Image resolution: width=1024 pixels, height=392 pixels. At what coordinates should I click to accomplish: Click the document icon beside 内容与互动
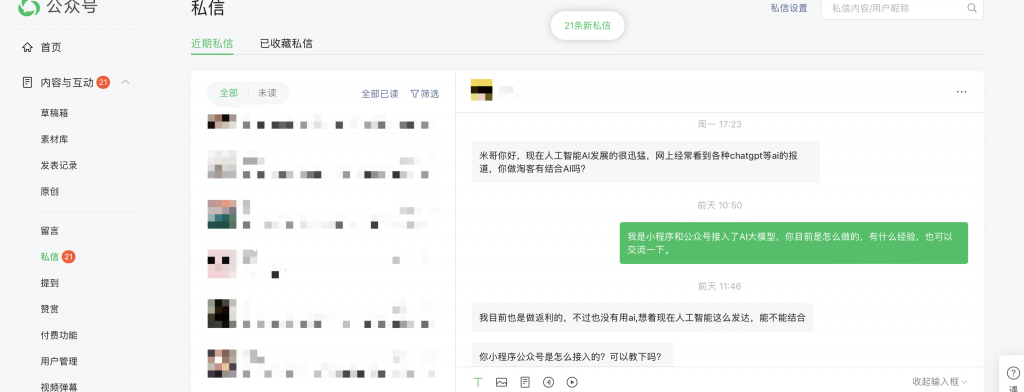tap(27, 82)
